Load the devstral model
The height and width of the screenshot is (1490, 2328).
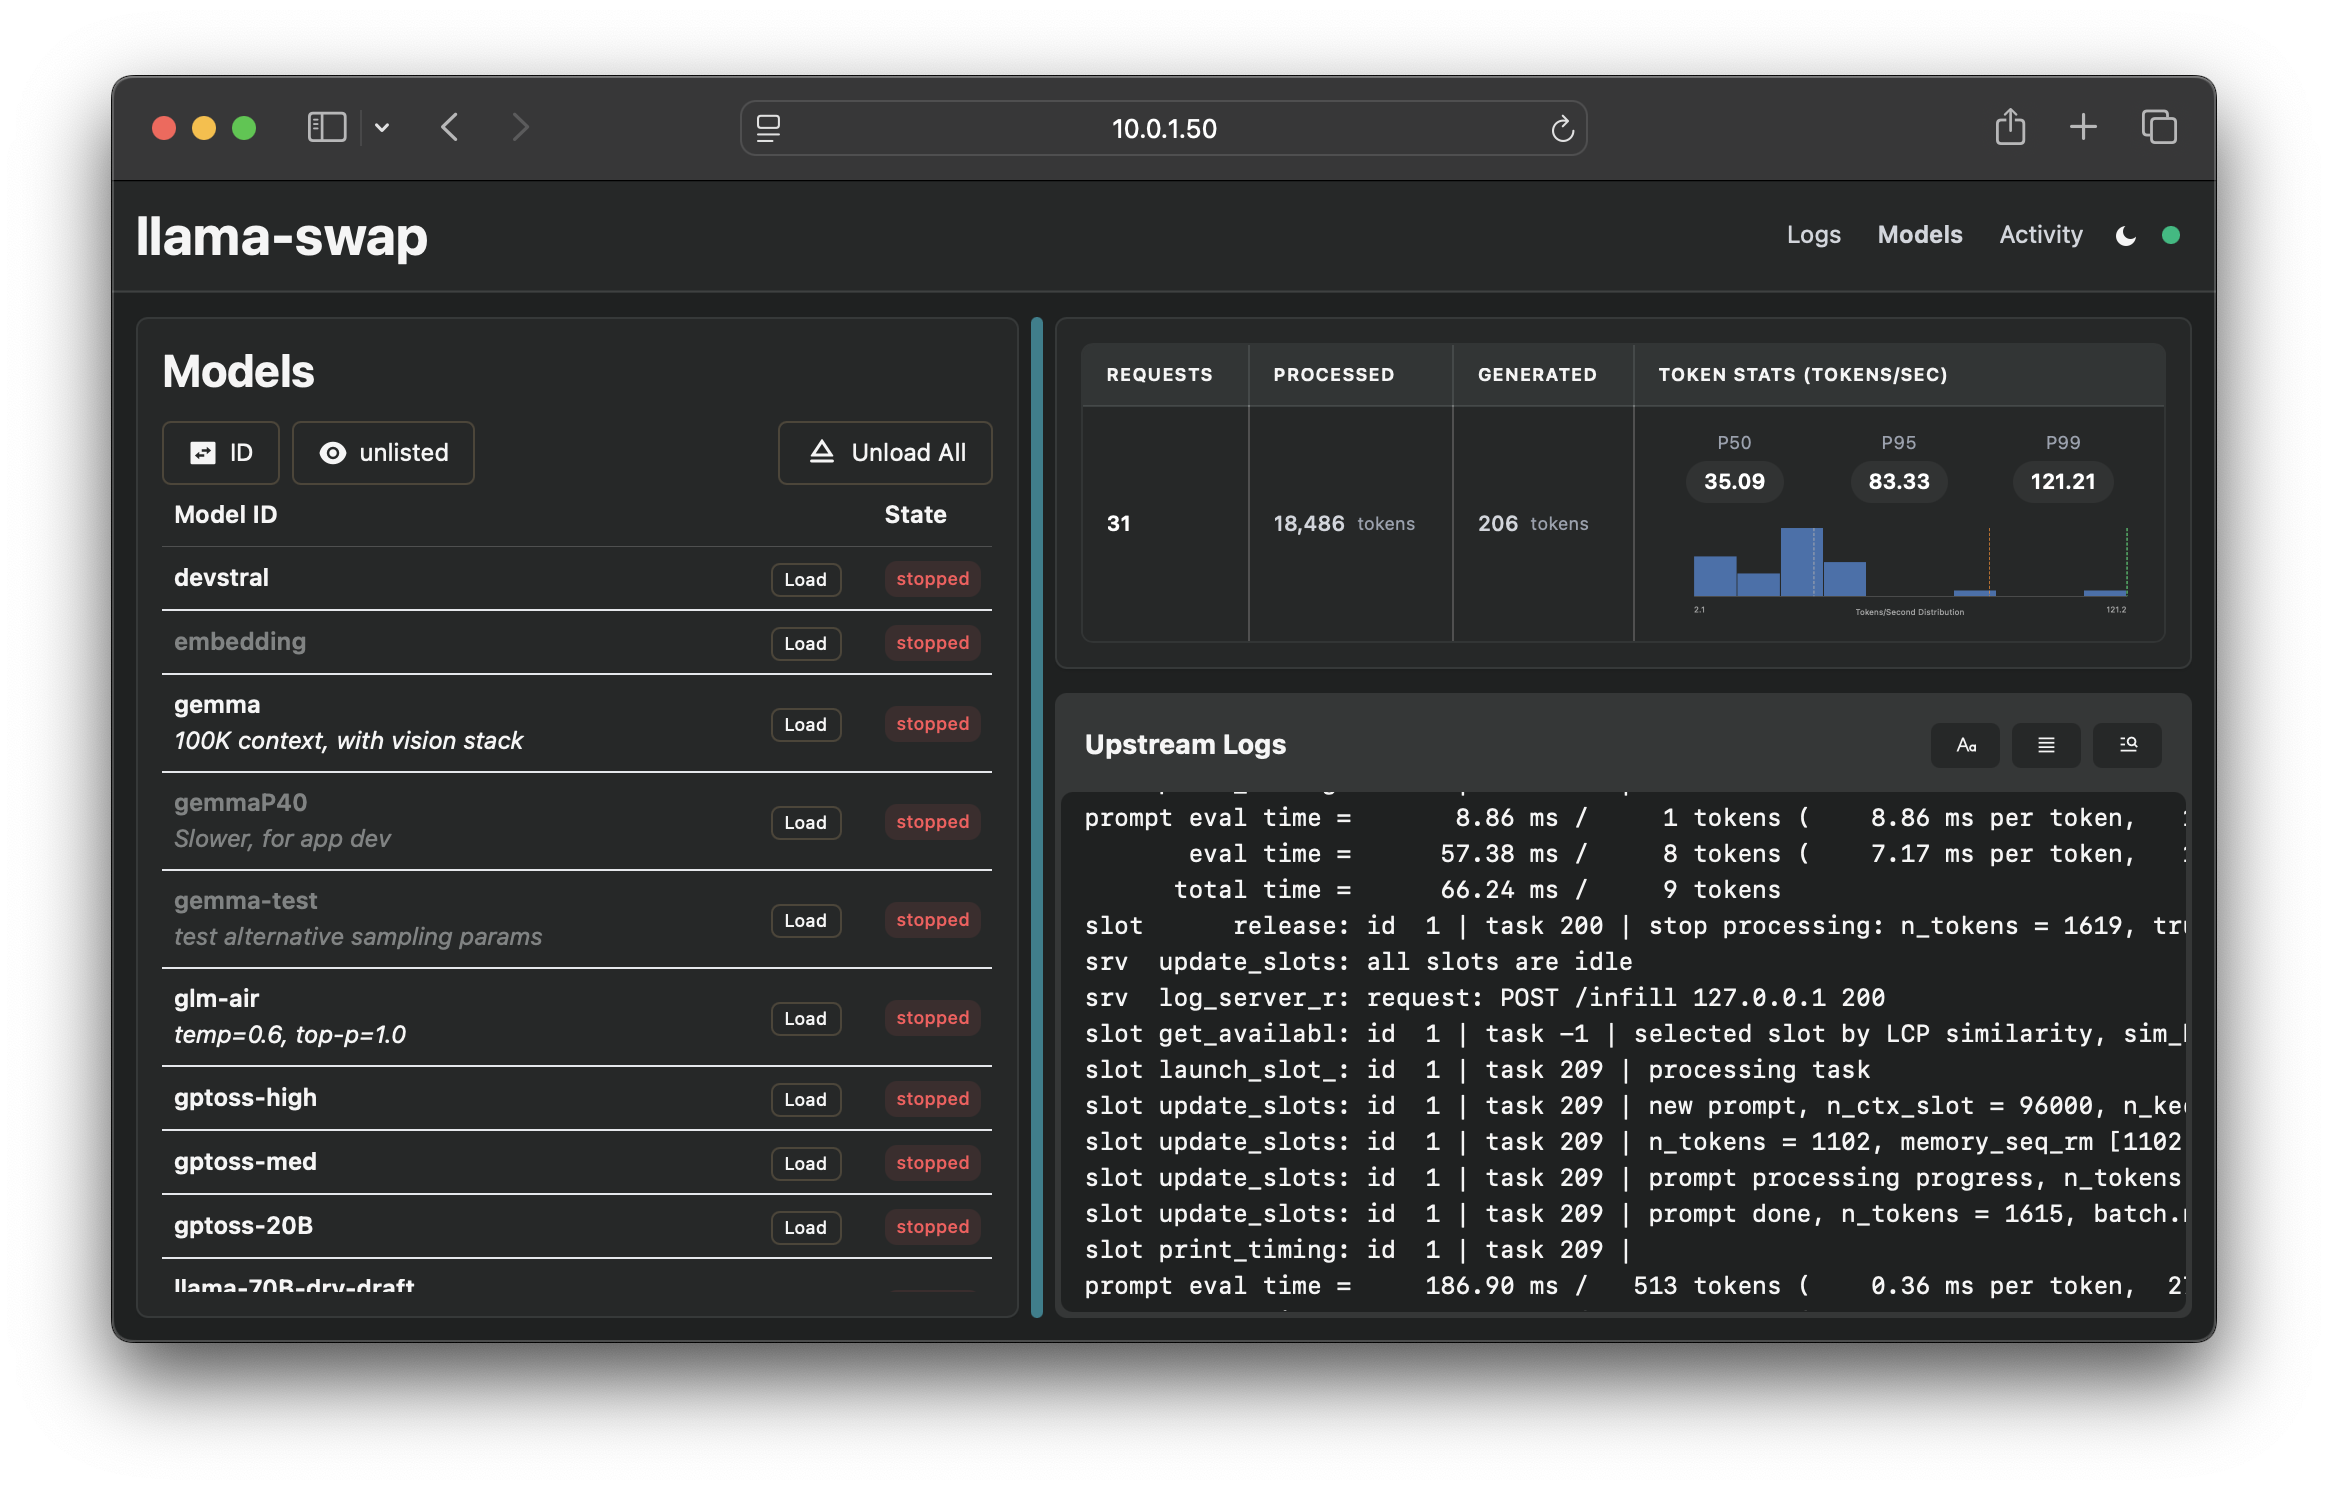tap(805, 580)
